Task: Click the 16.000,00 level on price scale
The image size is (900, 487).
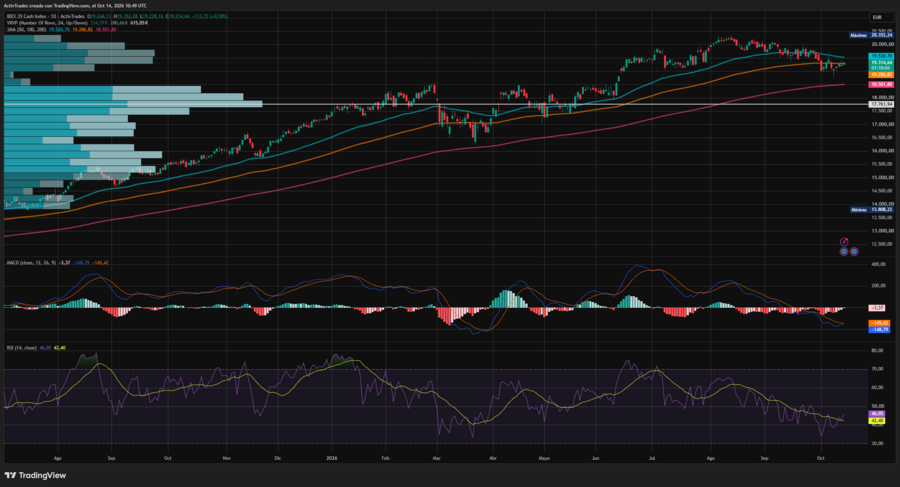Action: click(882, 150)
